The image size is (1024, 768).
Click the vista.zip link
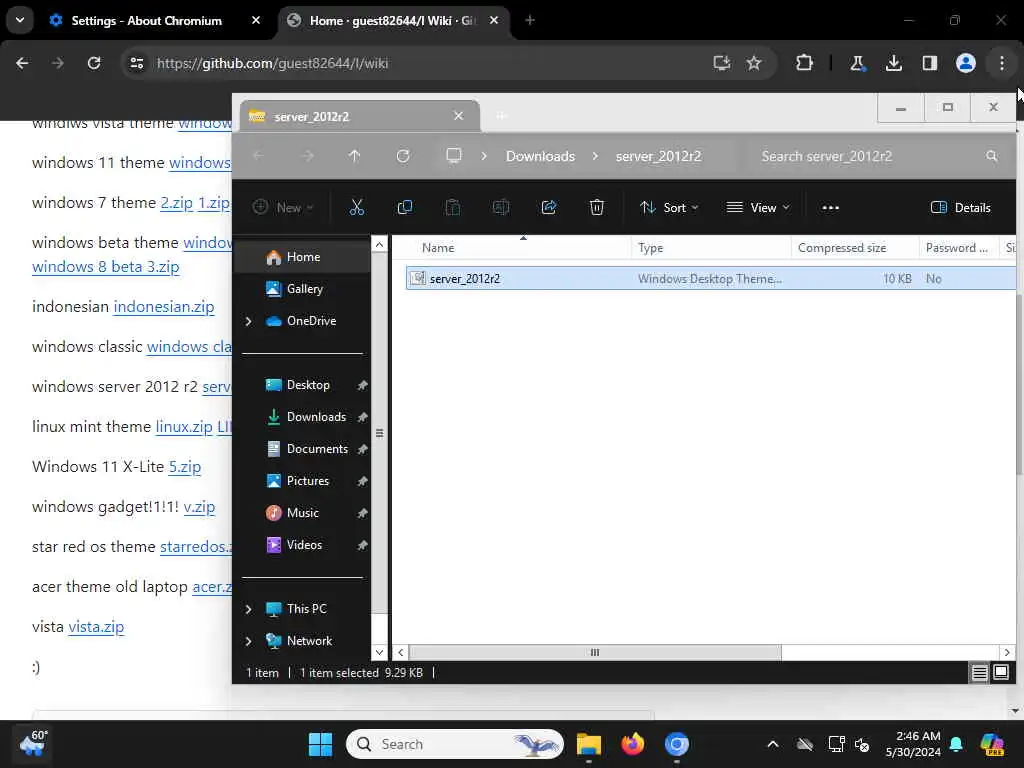click(x=96, y=627)
